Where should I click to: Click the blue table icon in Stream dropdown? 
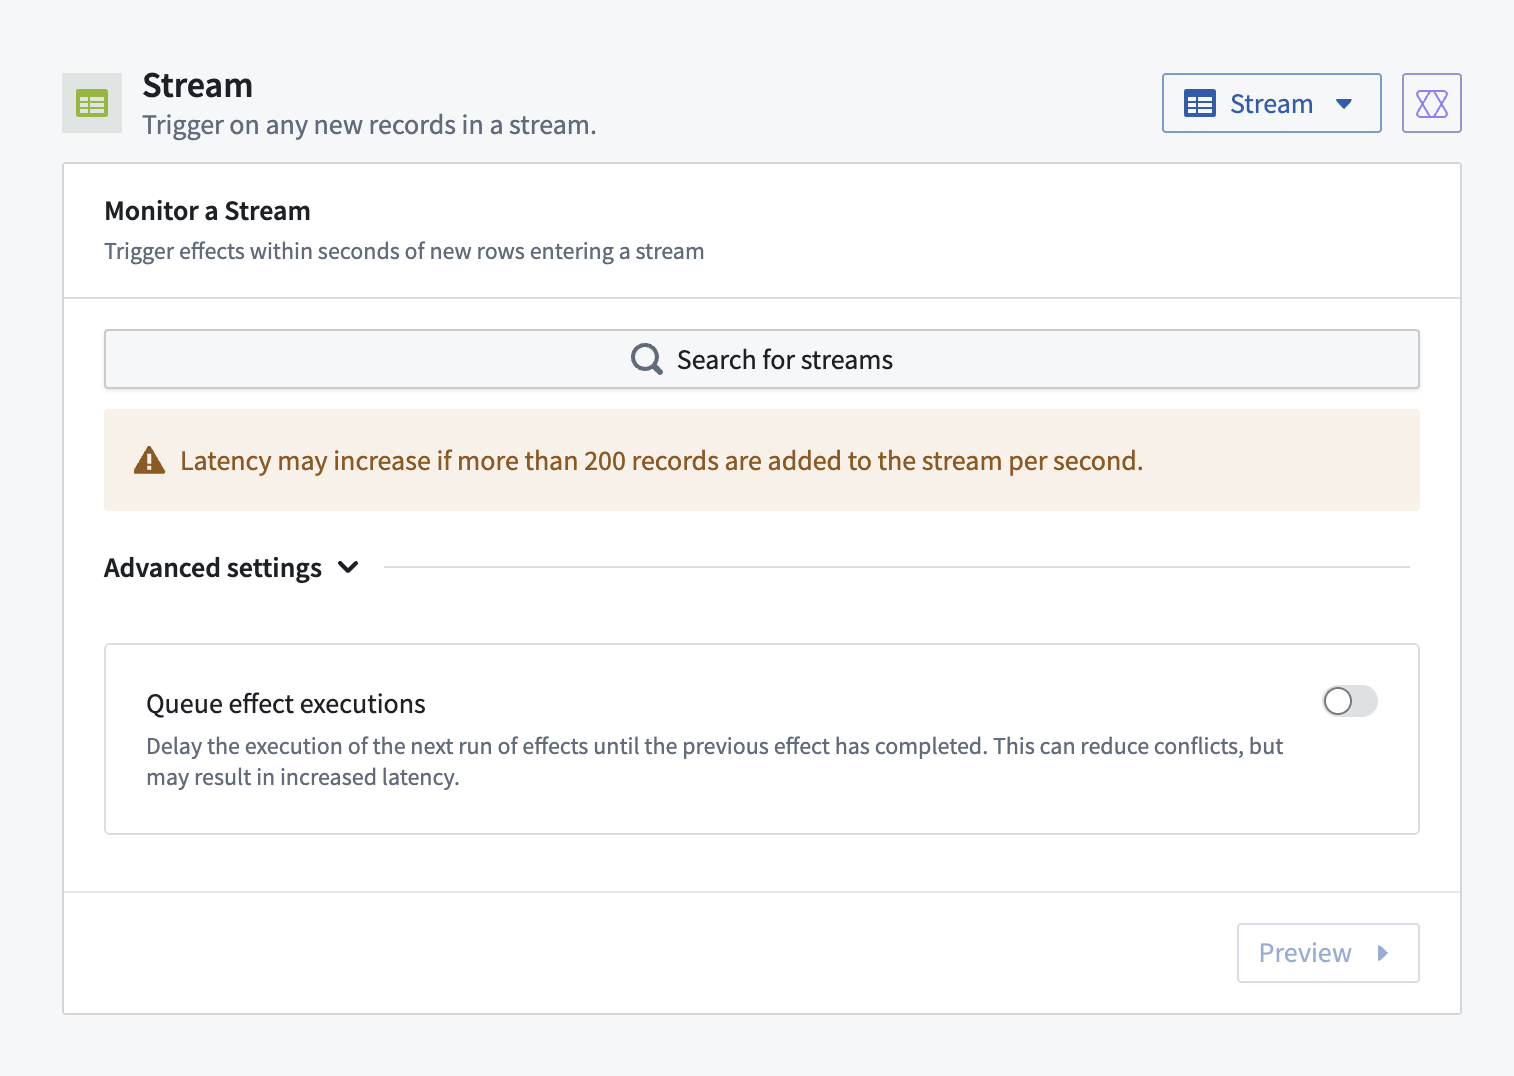tap(1199, 103)
